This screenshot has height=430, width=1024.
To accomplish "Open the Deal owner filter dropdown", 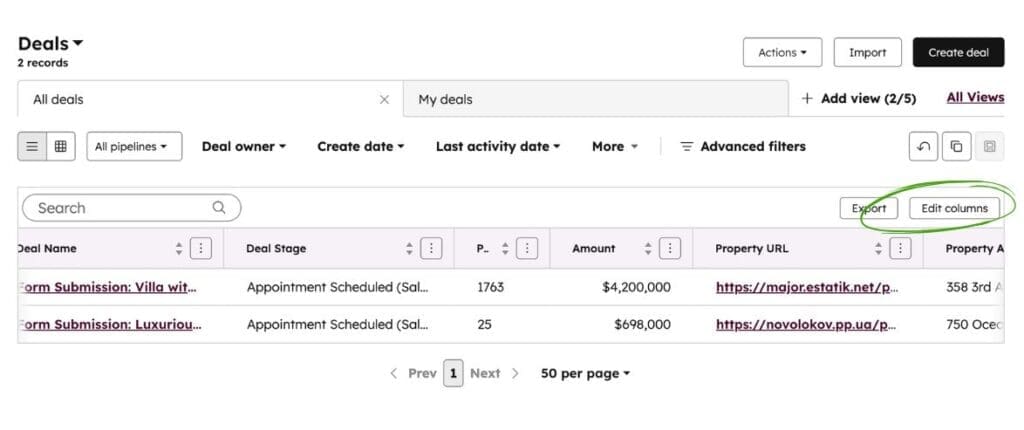I will (x=243, y=146).
